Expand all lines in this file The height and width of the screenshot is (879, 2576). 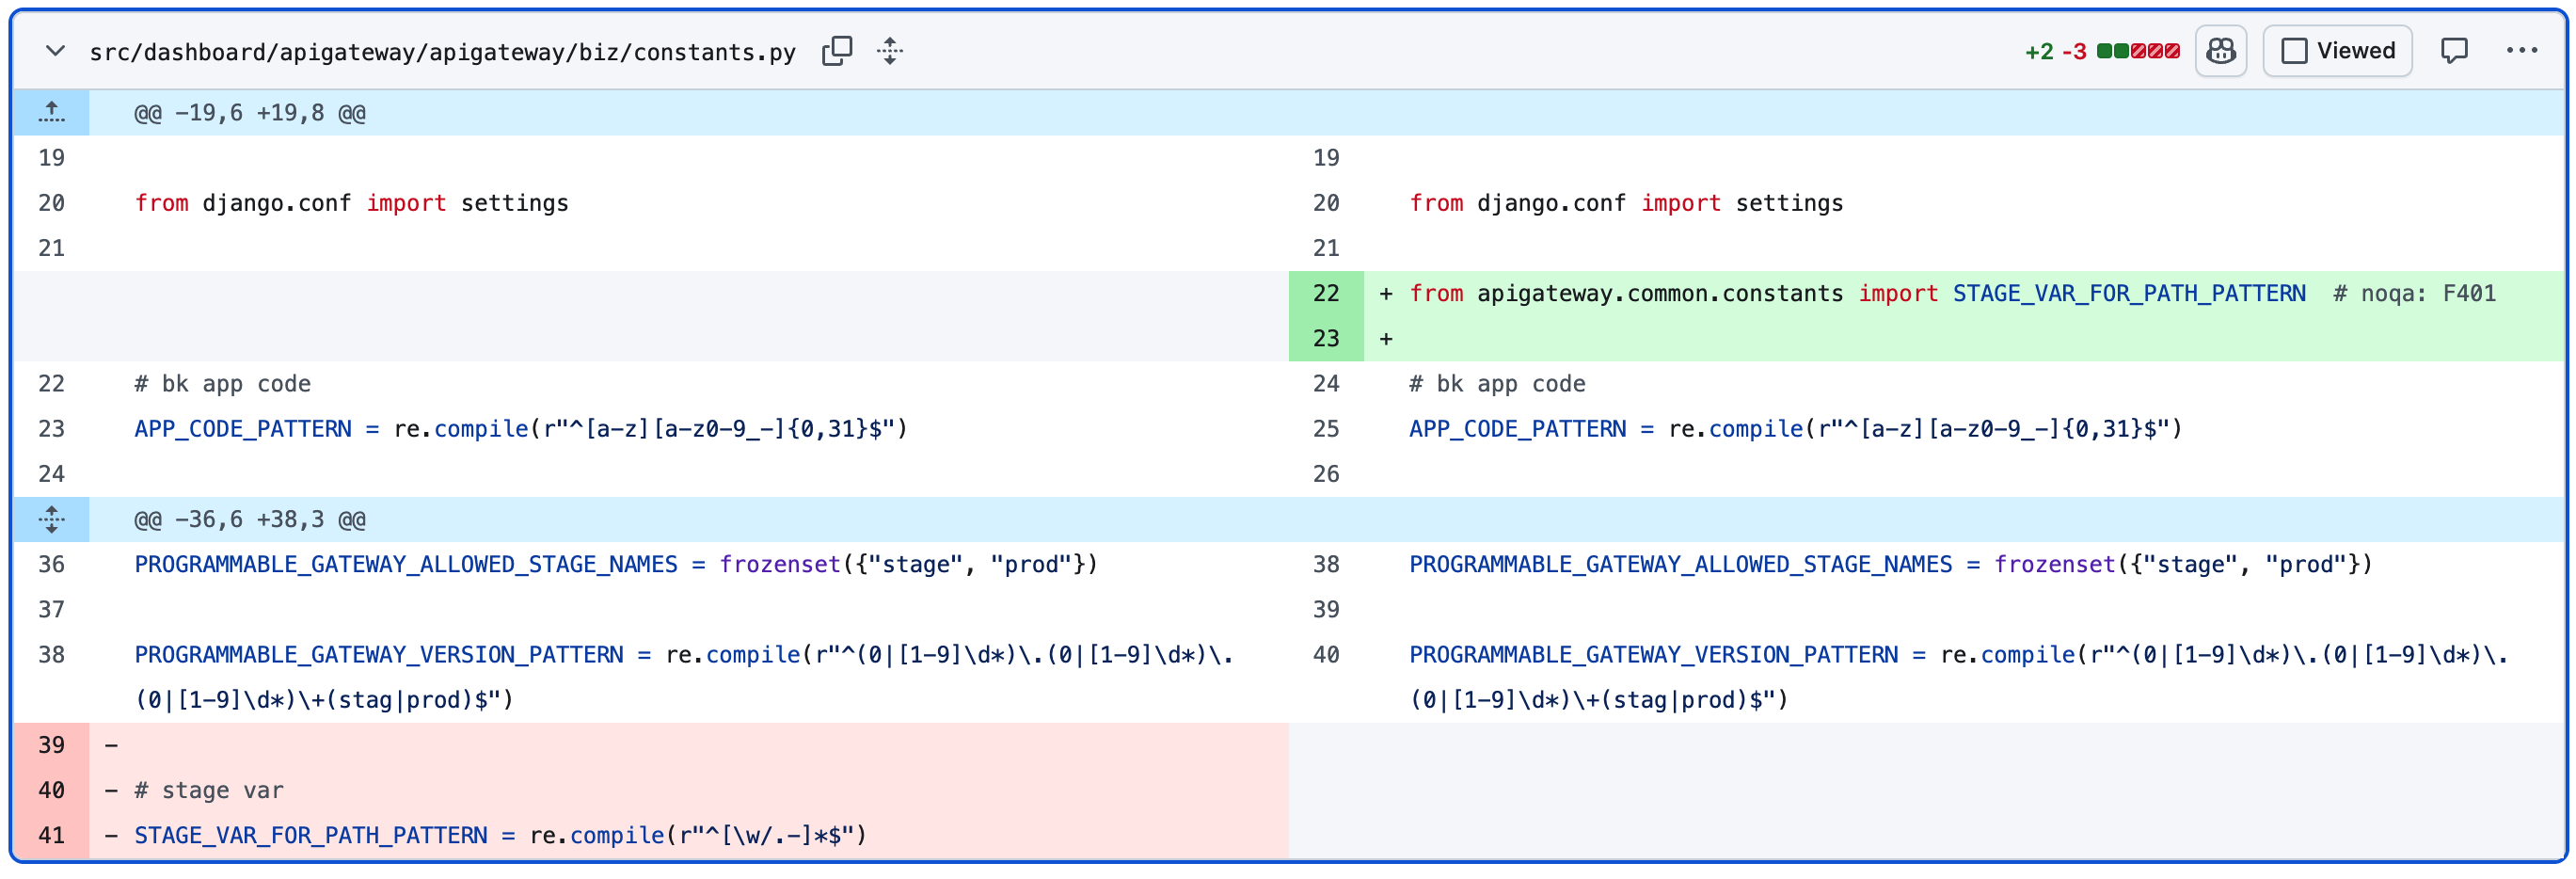(x=890, y=51)
